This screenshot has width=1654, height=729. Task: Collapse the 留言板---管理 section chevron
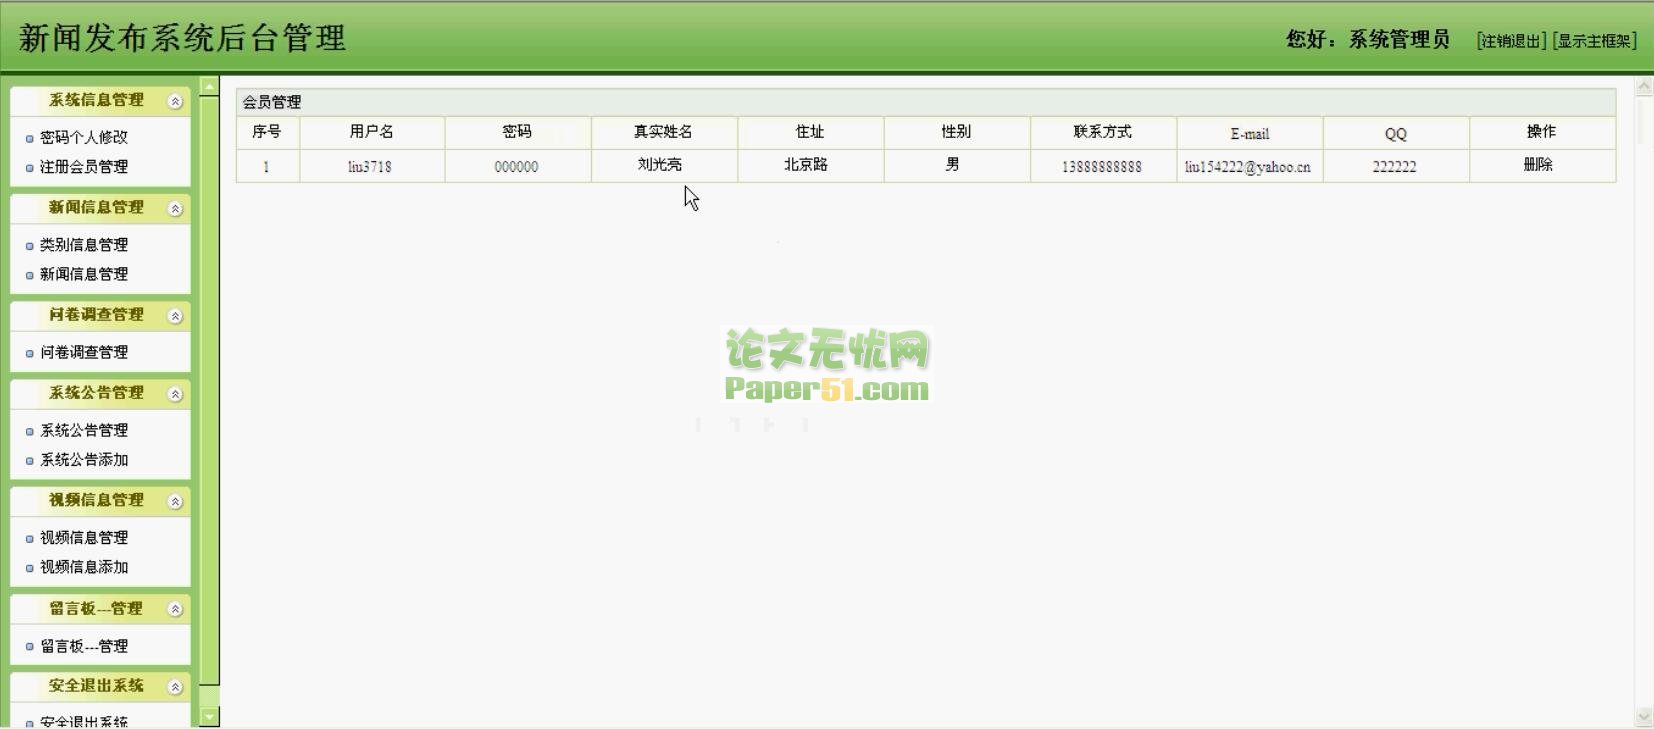(175, 609)
